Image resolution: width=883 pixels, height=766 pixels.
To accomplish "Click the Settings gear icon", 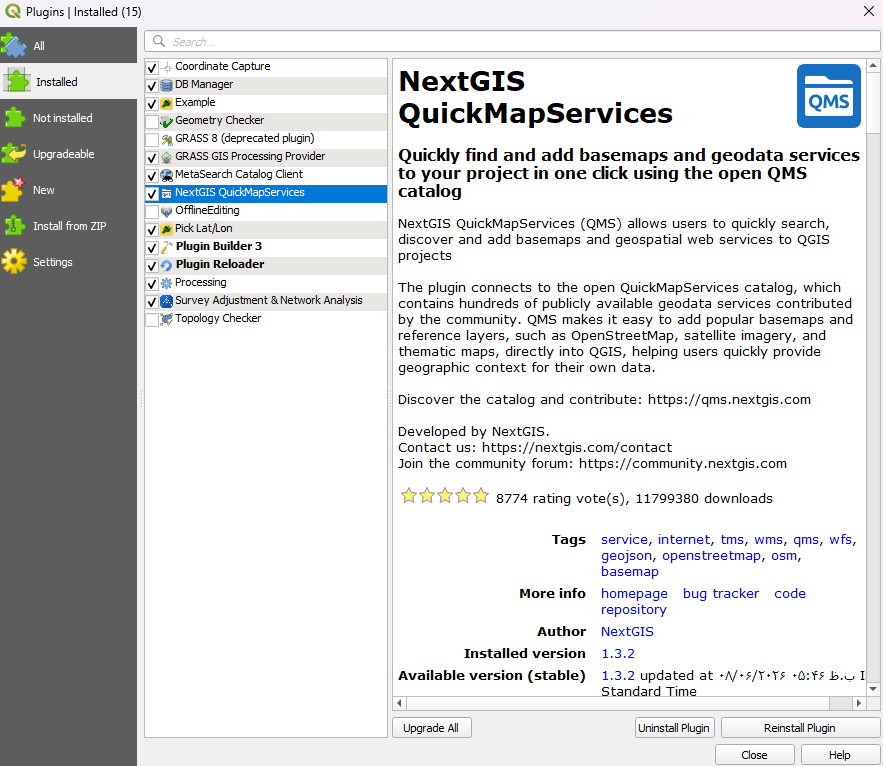I will pyautogui.click(x=14, y=262).
